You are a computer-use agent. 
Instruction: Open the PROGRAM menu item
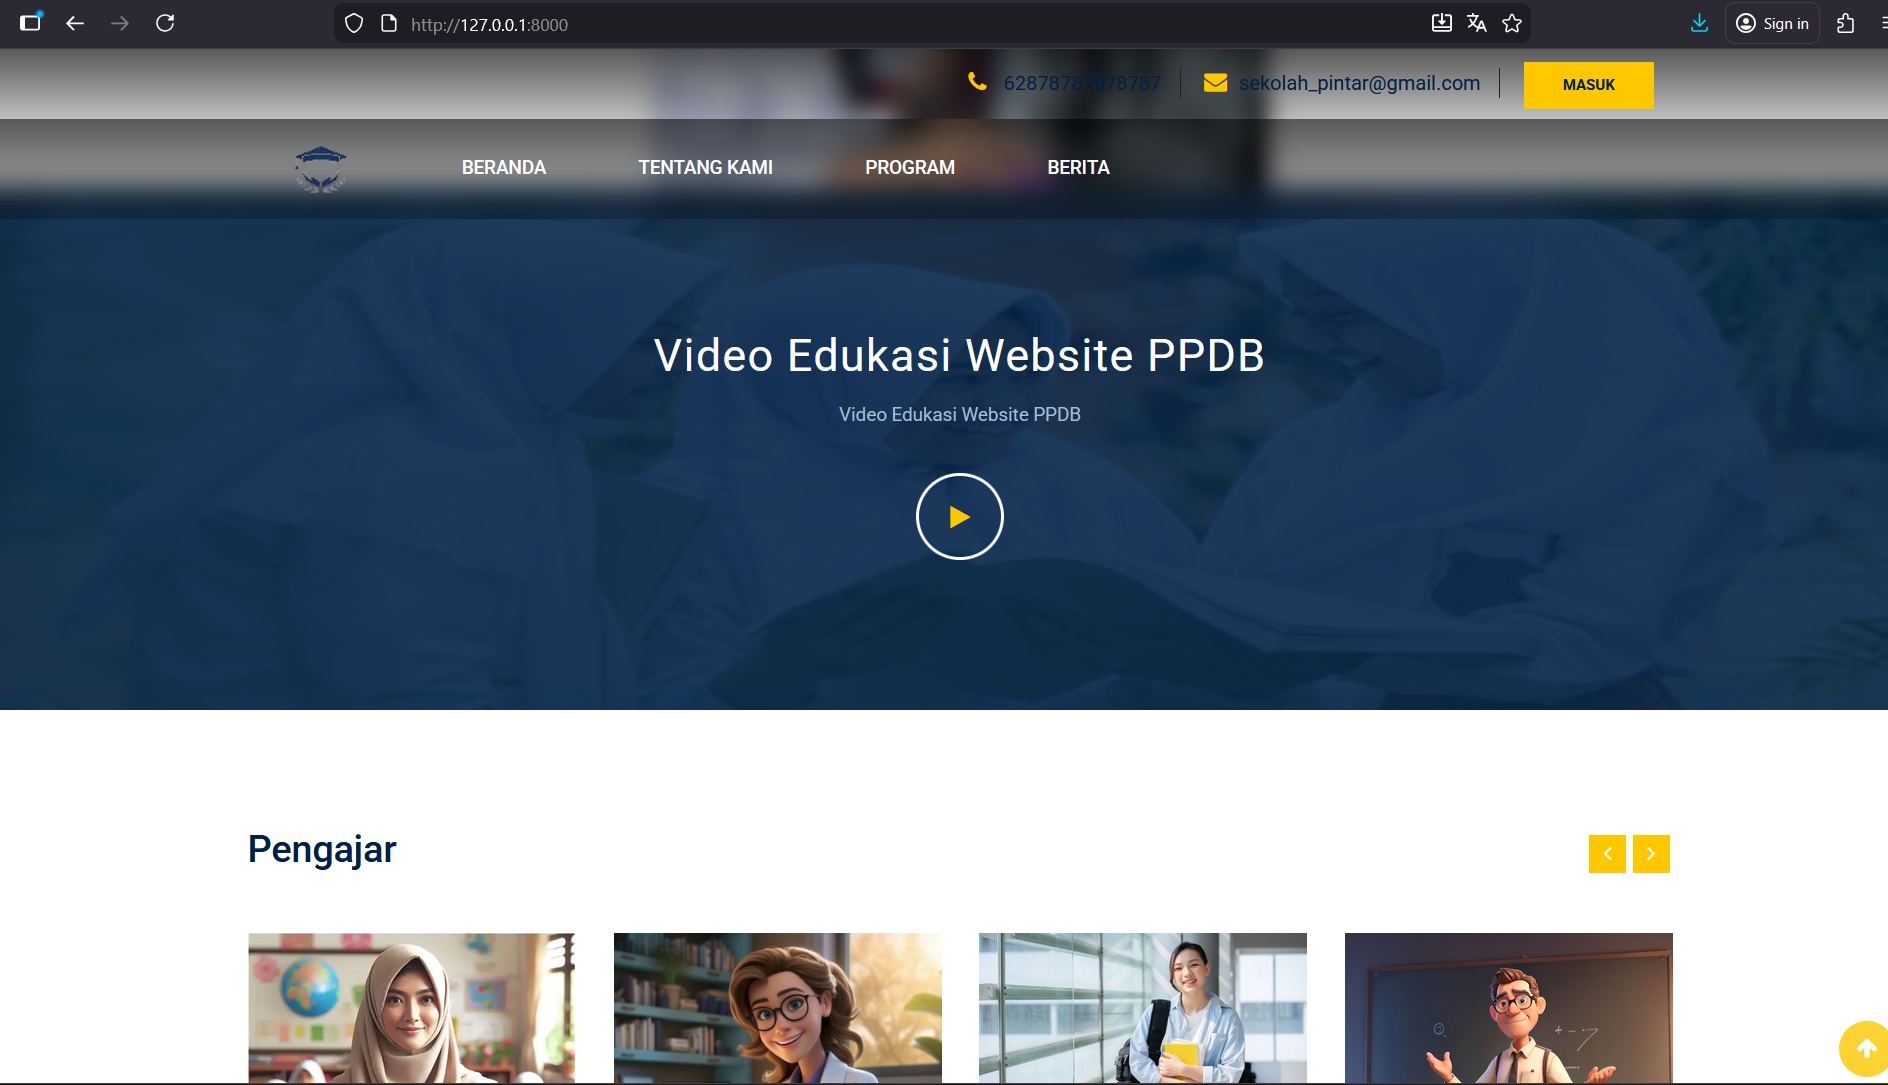(x=909, y=168)
